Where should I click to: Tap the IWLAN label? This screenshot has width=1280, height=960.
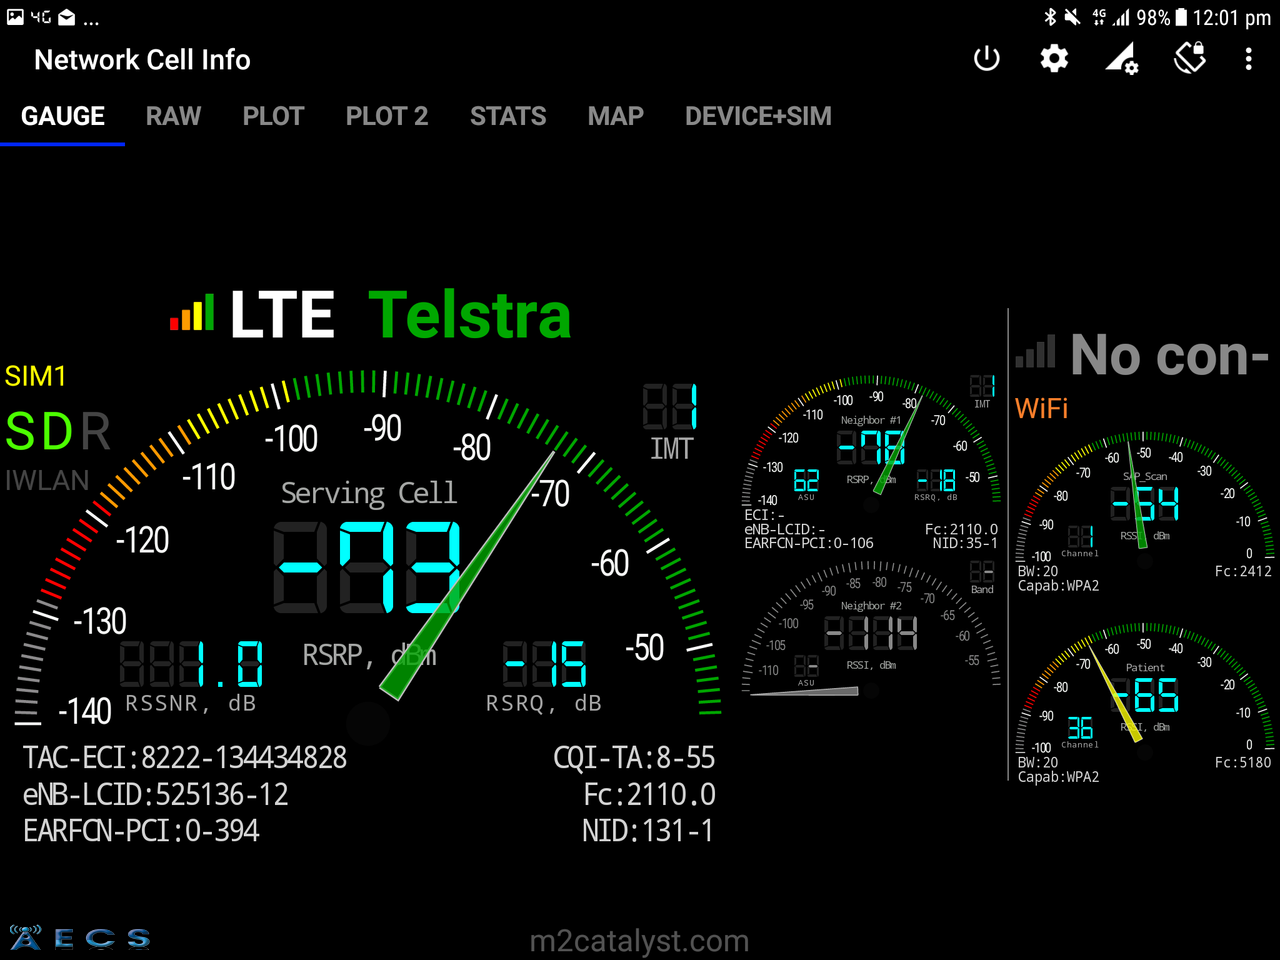point(47,480)
